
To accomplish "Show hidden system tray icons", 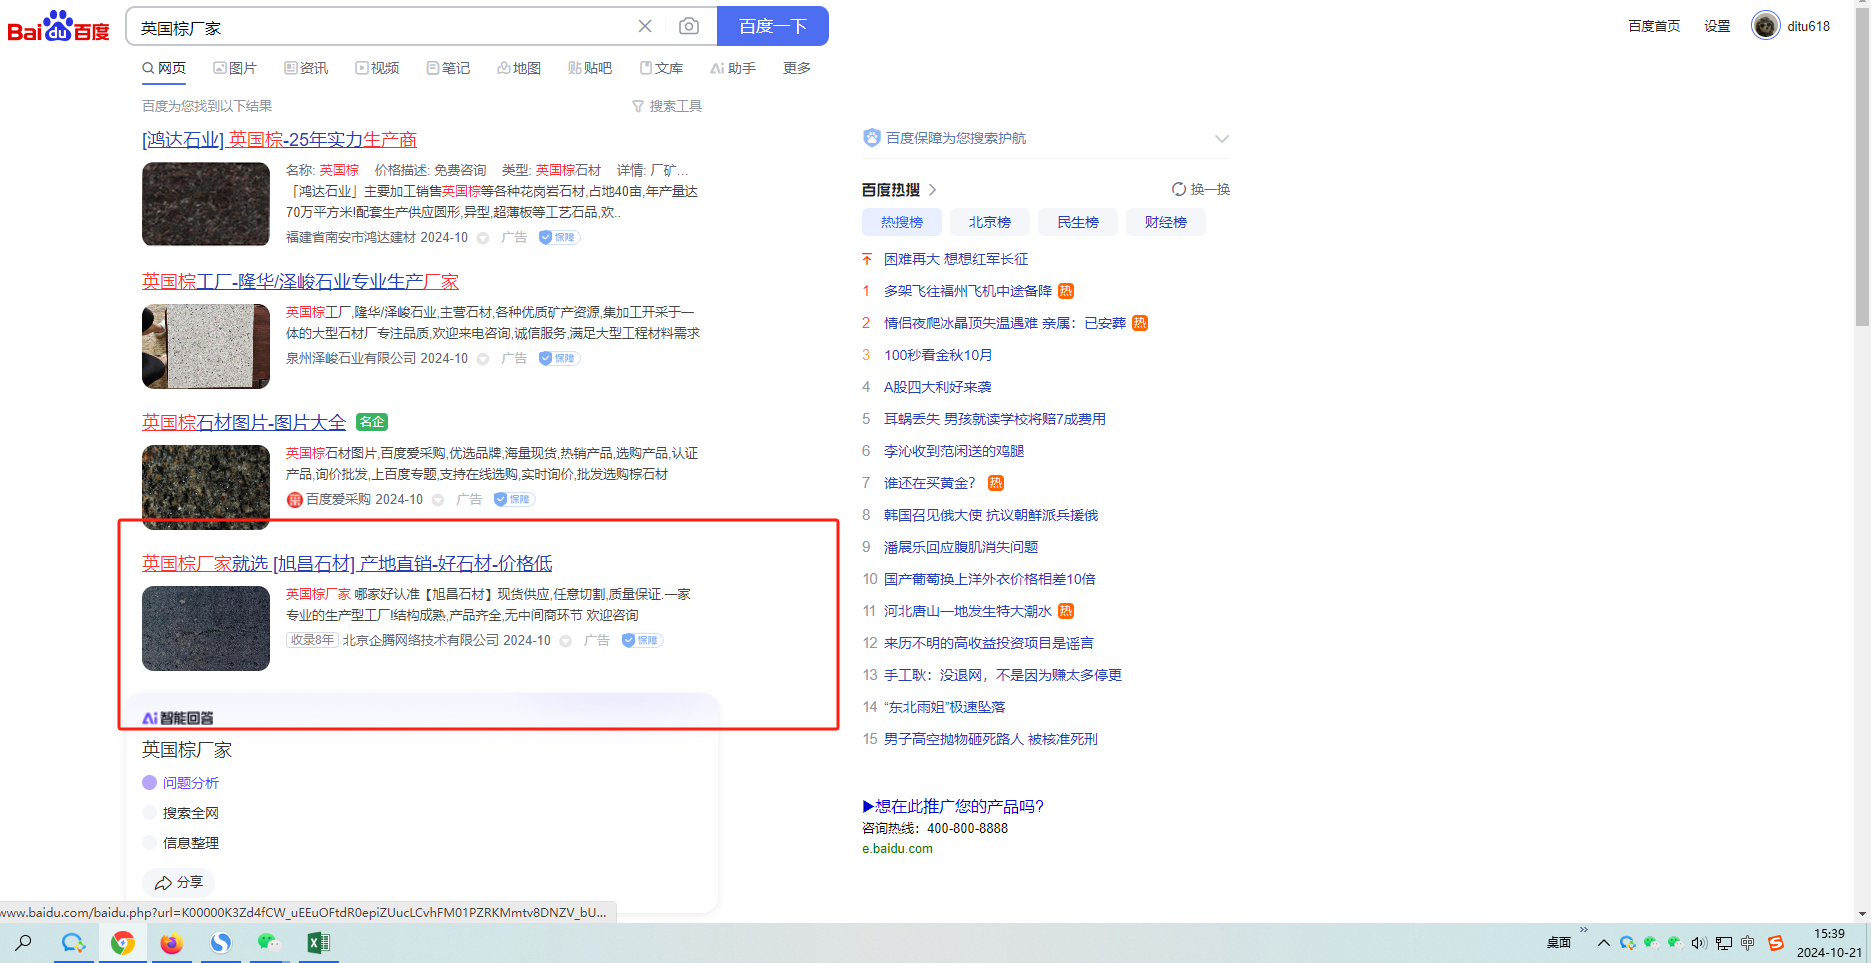I will pos(1603,943).
